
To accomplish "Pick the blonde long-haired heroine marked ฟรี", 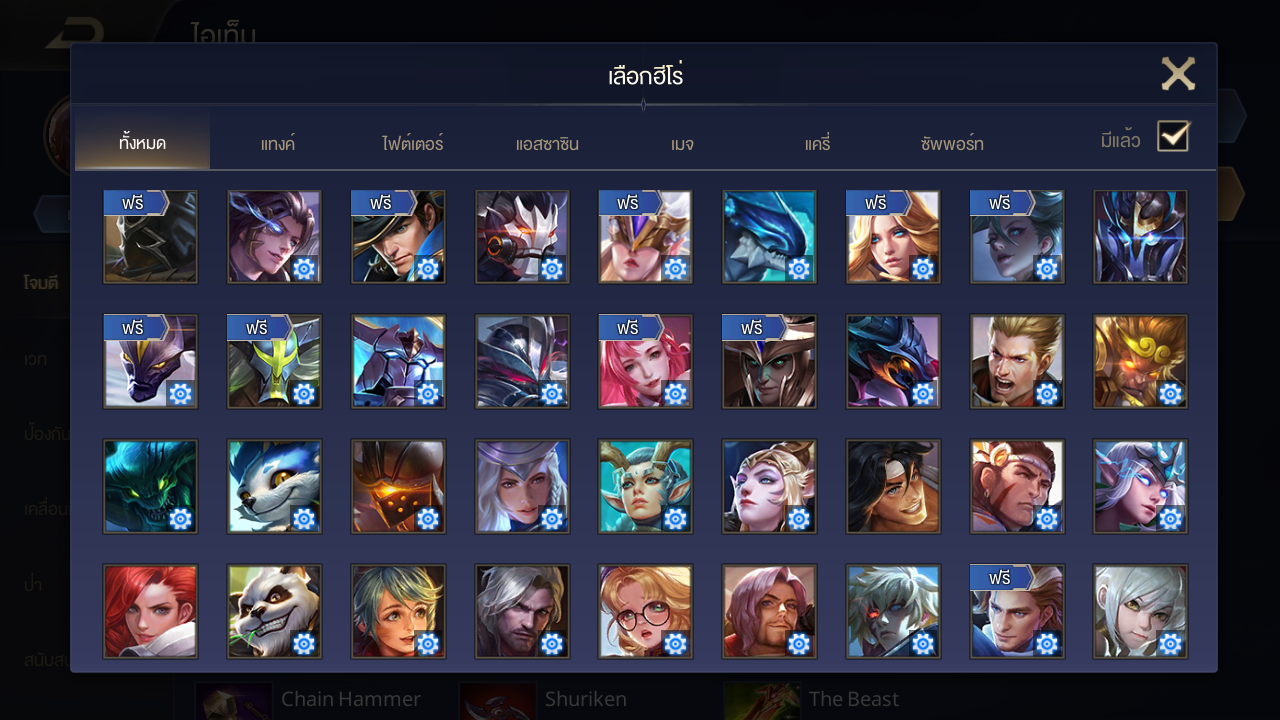I will 893,237.
